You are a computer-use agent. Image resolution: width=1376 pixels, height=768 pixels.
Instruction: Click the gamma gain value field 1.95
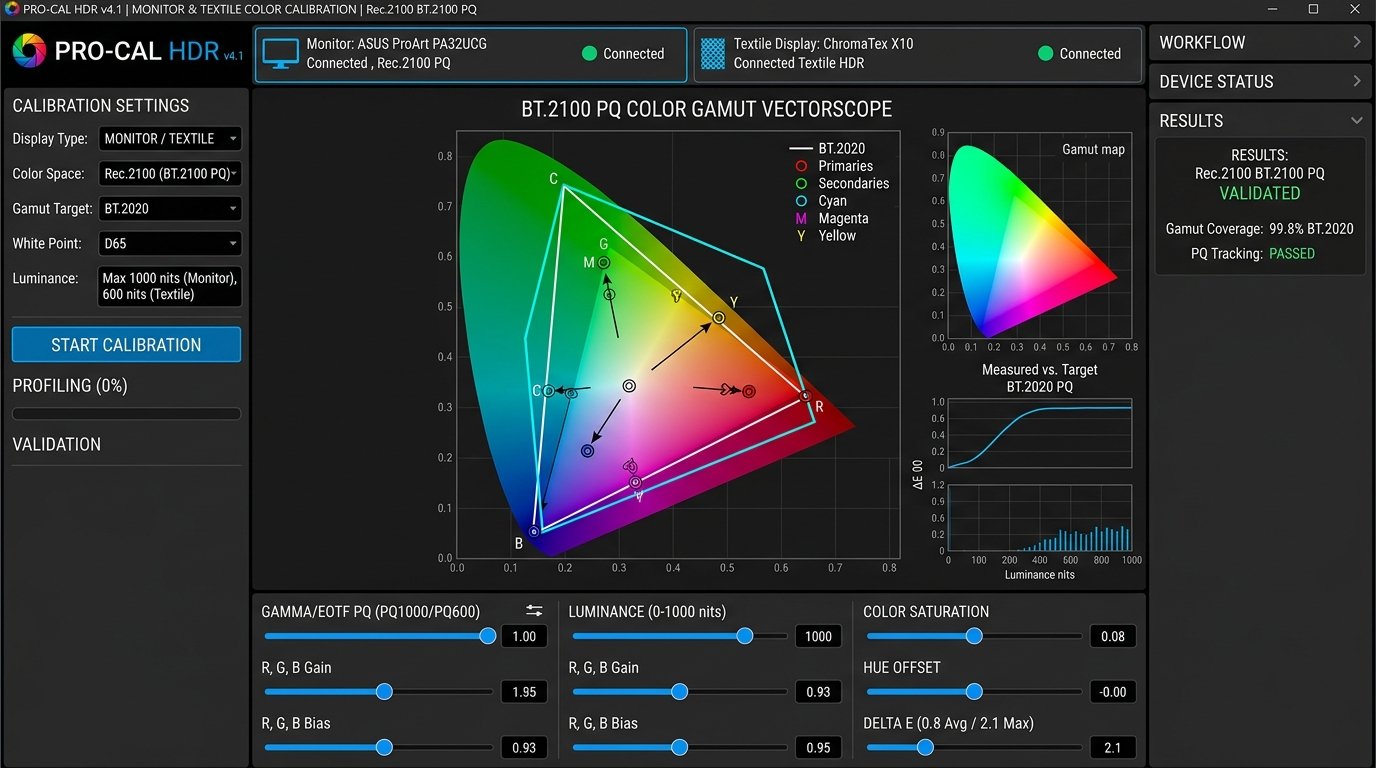tap(524, 692)
